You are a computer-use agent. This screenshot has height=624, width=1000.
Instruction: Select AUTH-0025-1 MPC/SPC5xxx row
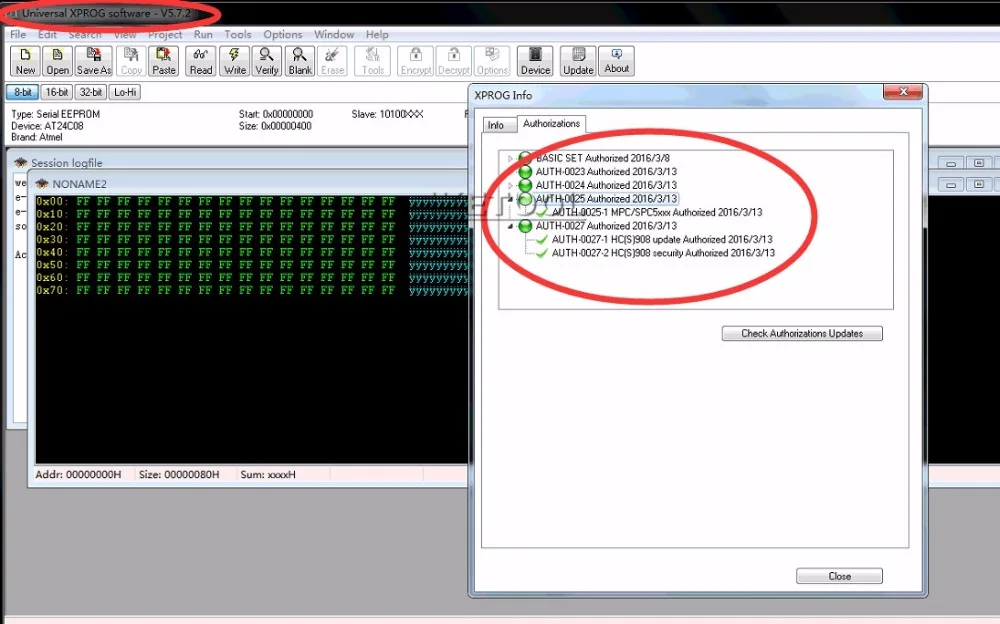pos(657,212)
